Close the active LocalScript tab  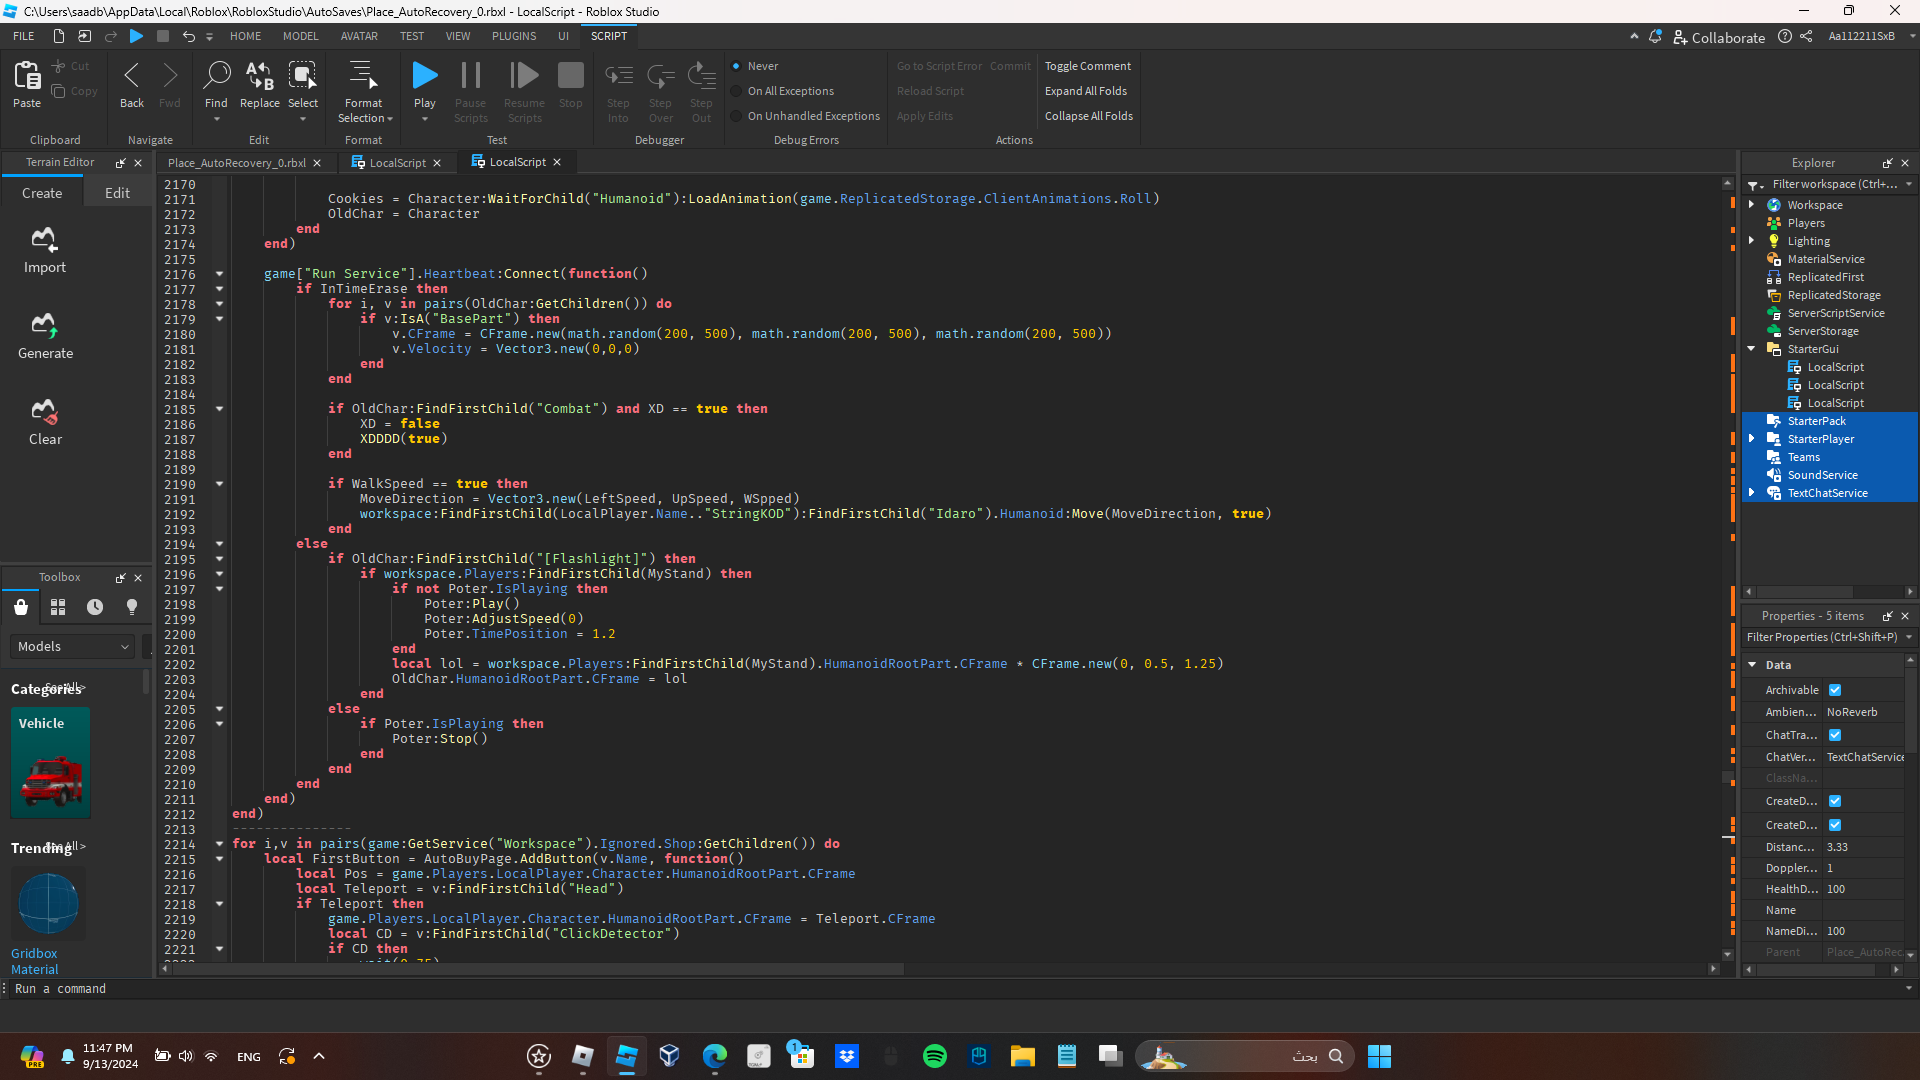click(x=557, y=162)
